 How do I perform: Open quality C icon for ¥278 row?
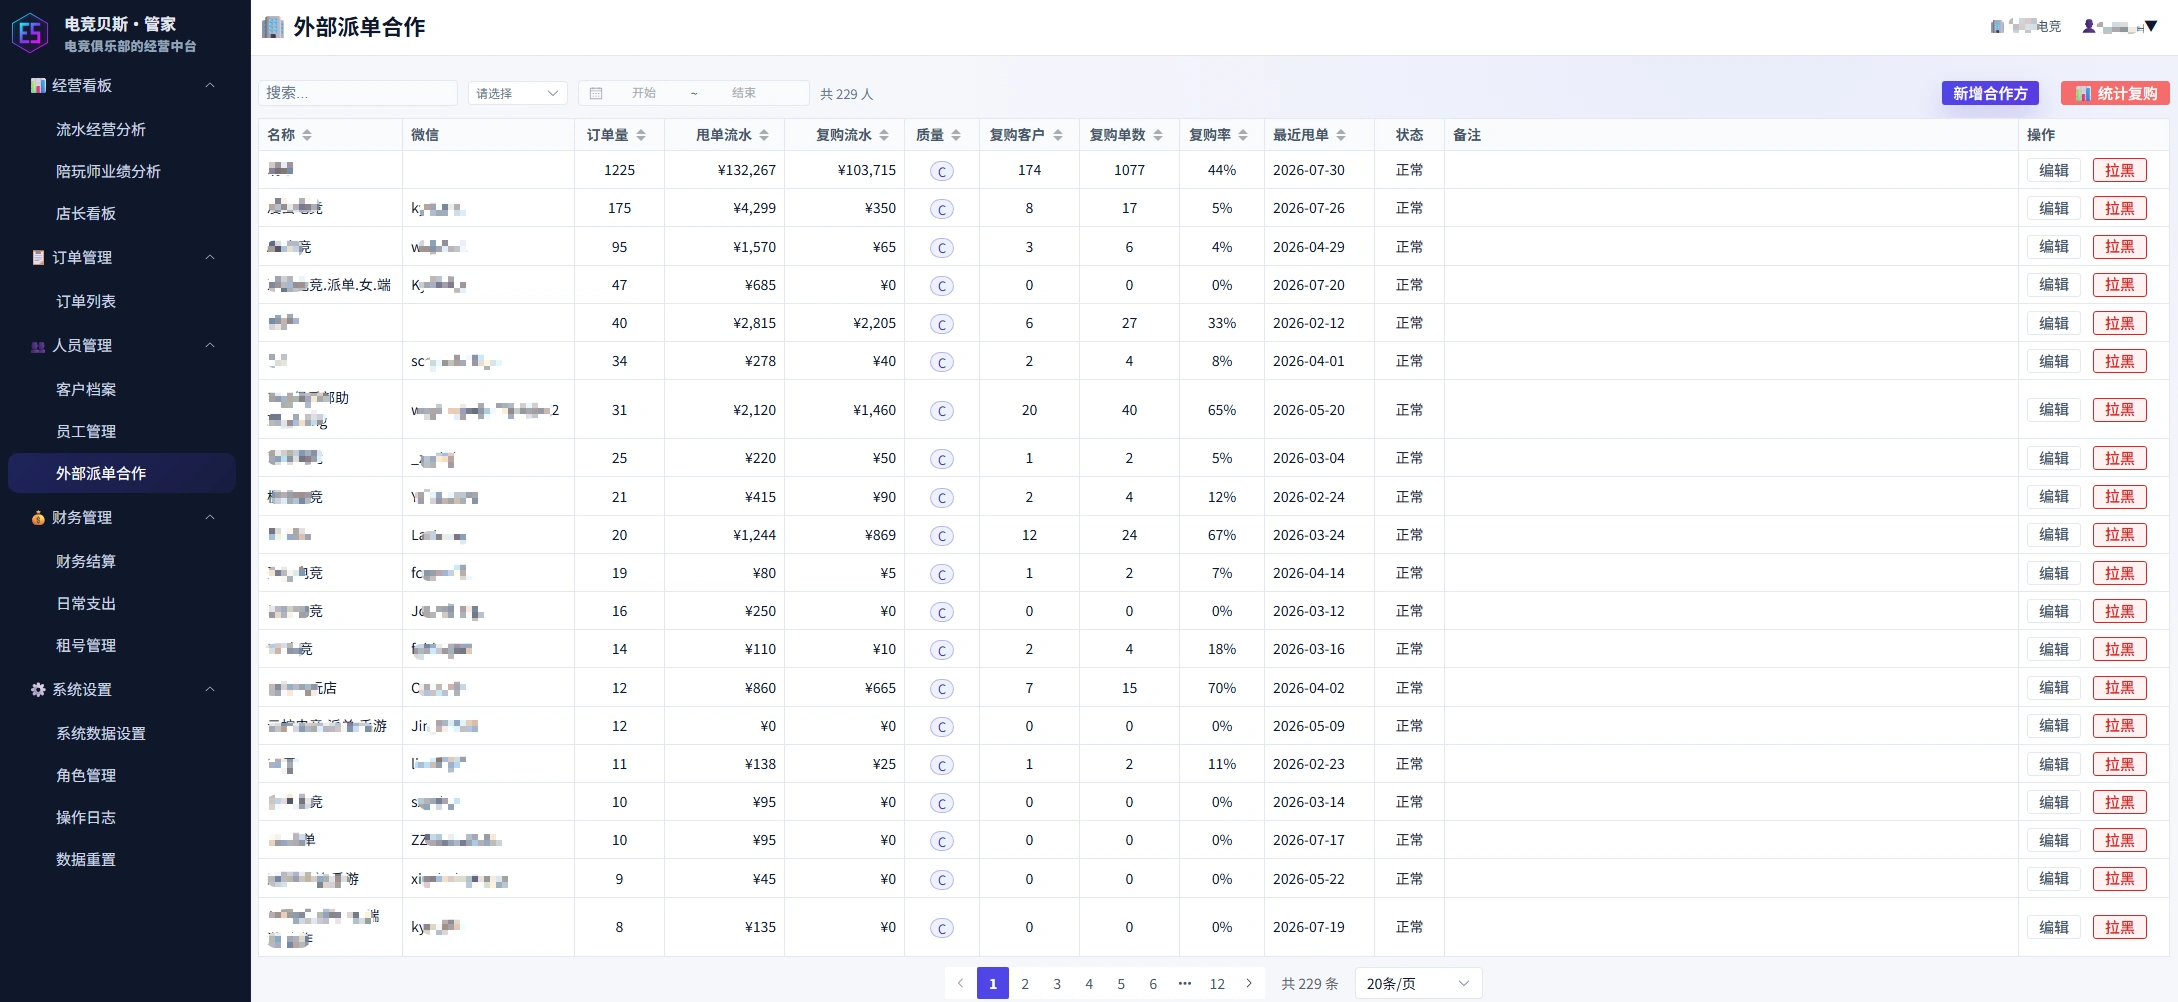[941, 362]
